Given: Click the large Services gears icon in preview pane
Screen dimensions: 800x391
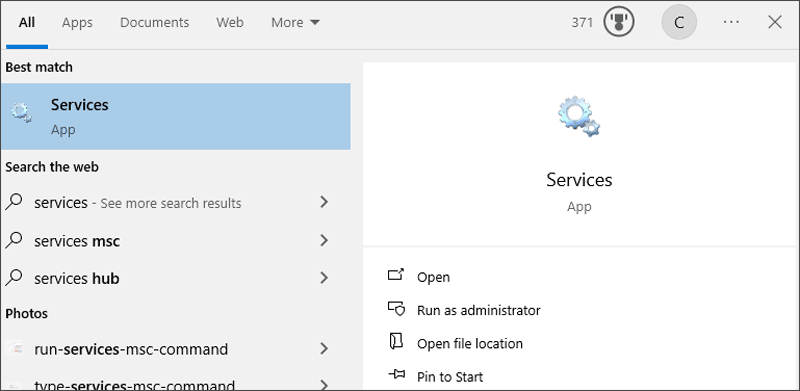Looking at the screenshot, I should [579, 116].
